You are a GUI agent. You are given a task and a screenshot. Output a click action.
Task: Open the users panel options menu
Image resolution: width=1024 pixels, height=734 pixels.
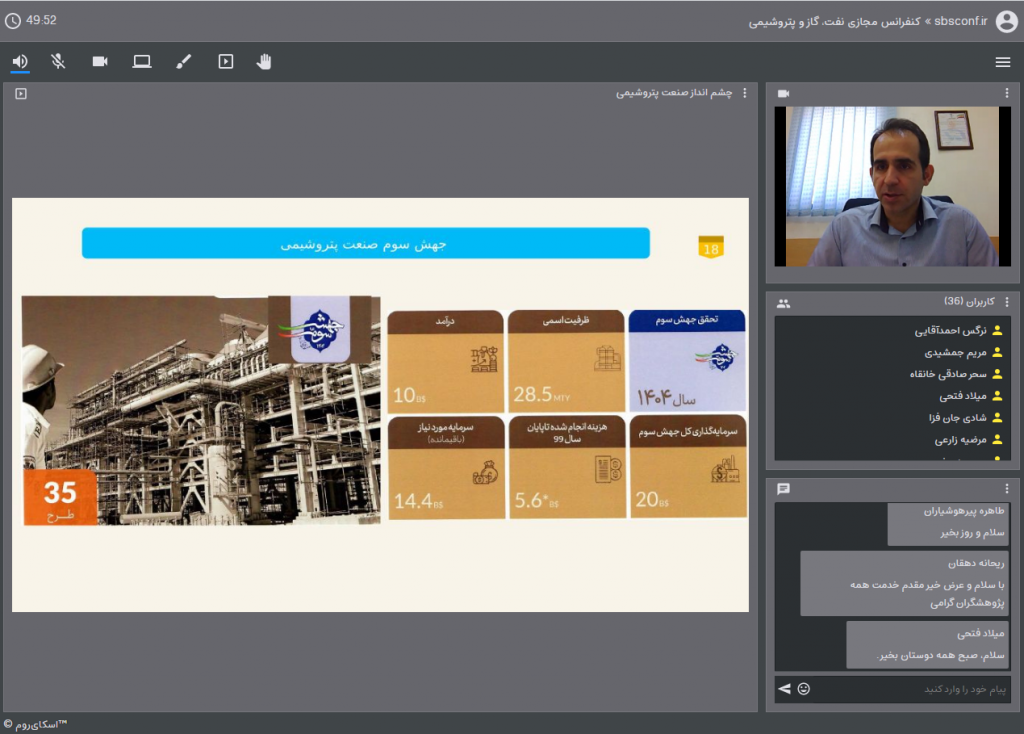[1007, 302]
